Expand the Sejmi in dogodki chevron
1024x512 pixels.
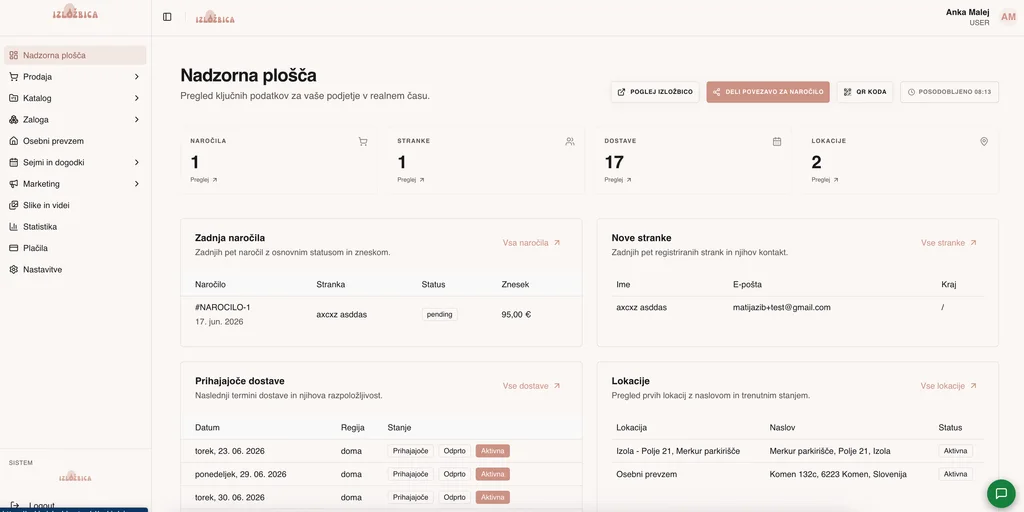[x=136, y=162]
